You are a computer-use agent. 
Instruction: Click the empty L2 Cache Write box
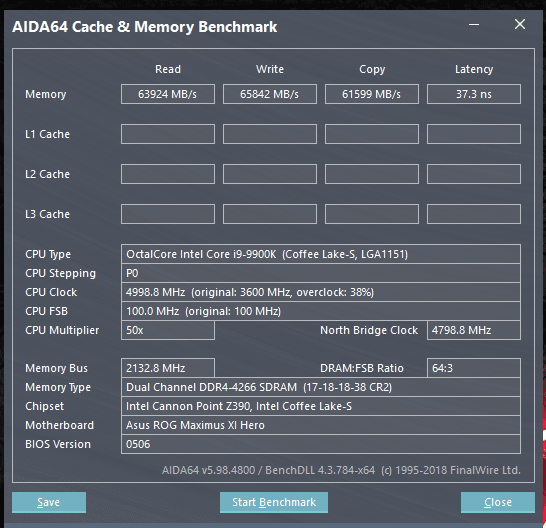(270, 174)
